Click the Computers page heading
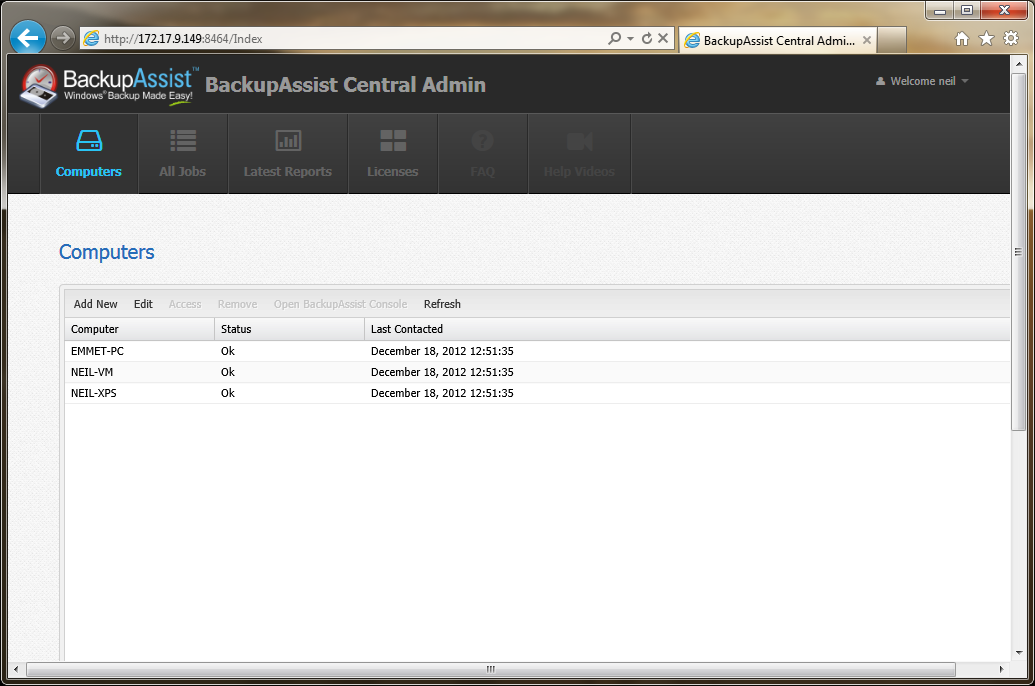The height and width of the screenshot is (686, 1035). pyautogui.click(x=107, y=252)
